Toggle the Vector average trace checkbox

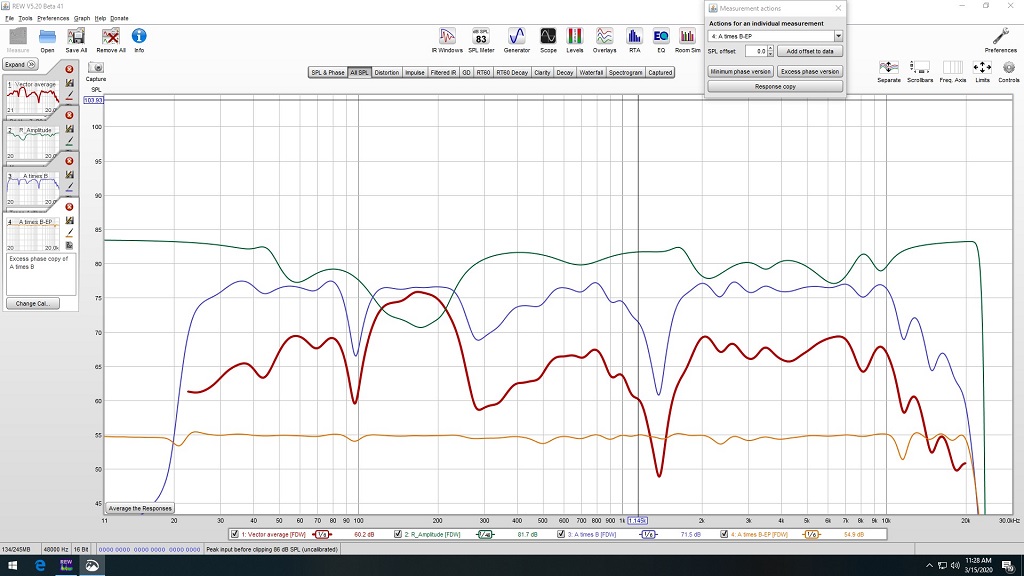pos(234,534)
